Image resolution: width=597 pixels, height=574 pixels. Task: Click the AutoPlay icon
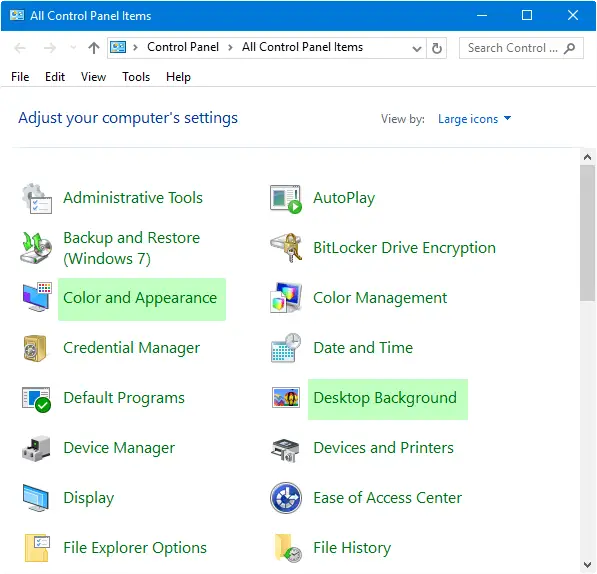[286, 199]
